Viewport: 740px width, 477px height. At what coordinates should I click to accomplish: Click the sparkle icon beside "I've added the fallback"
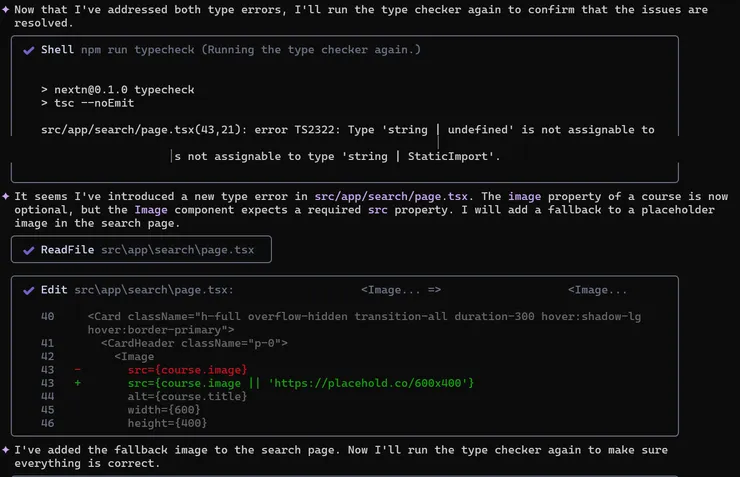[6, 450]
